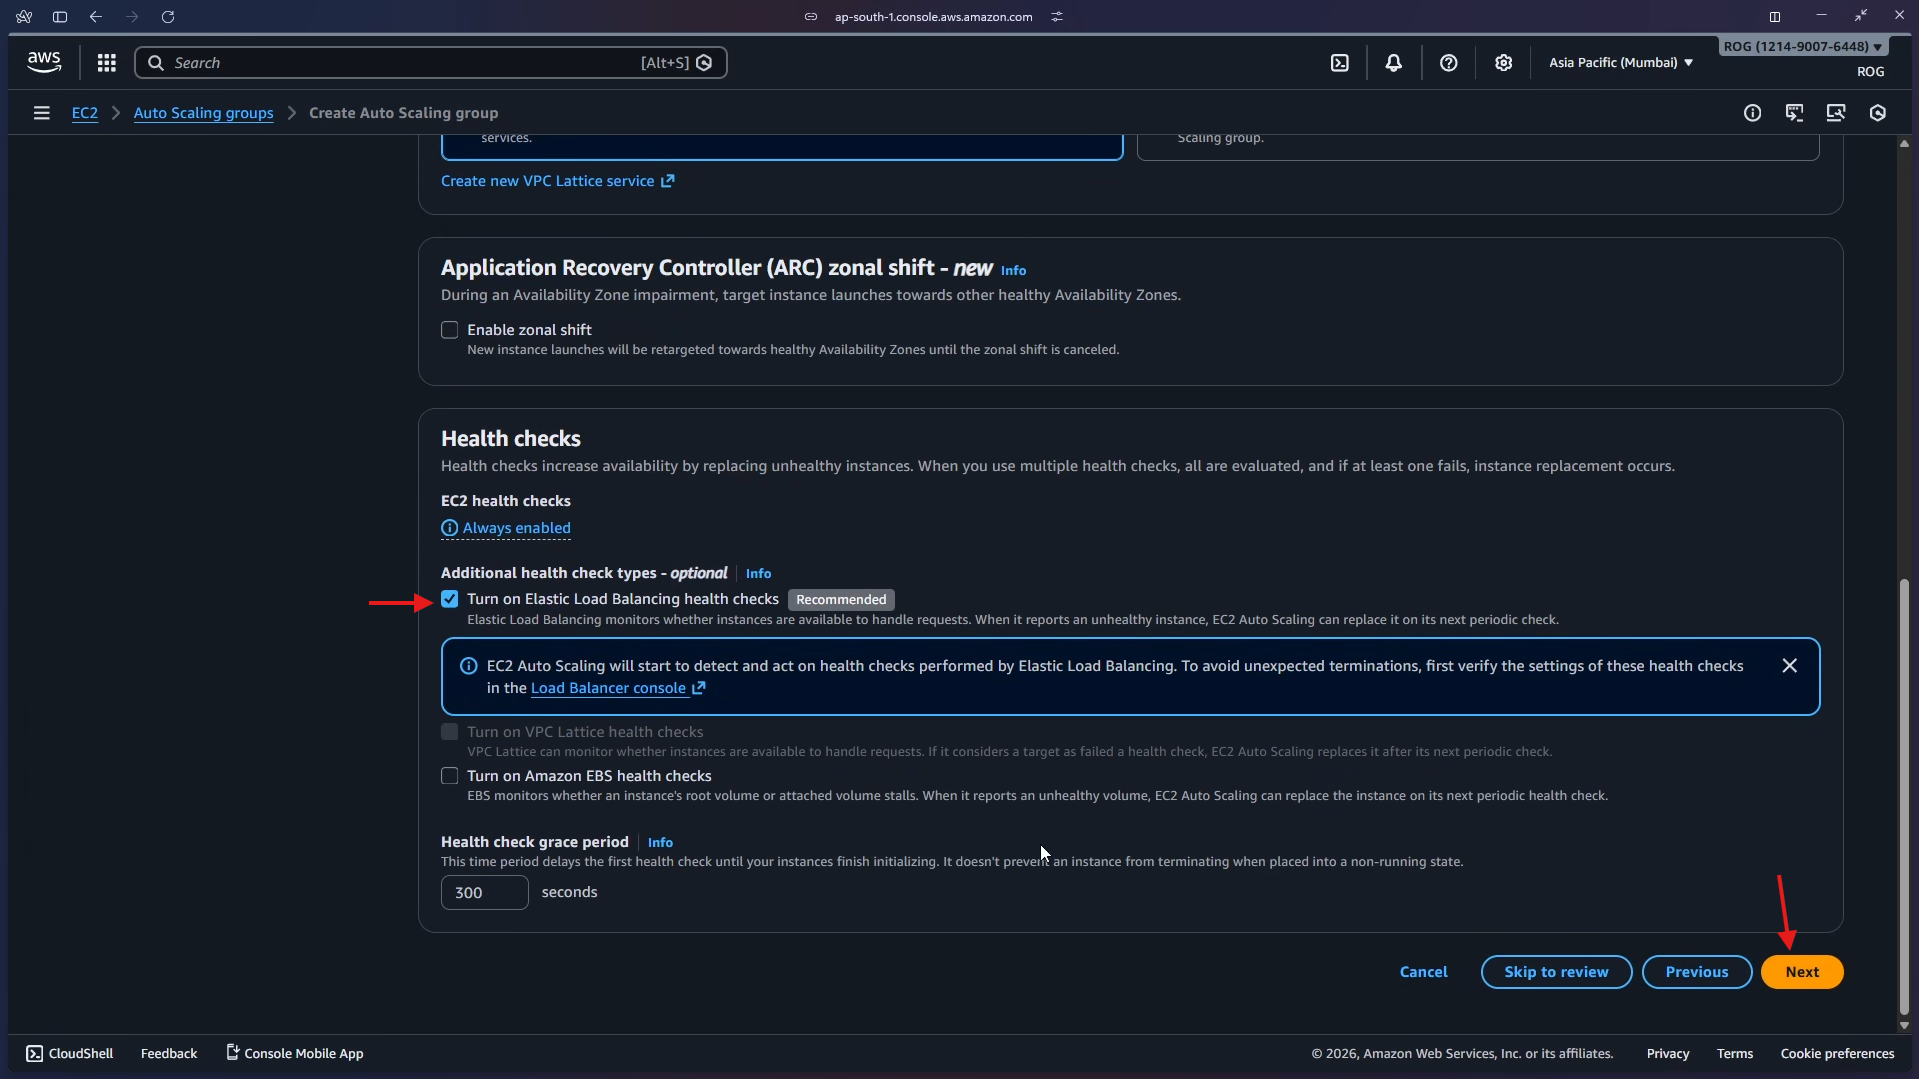Uncheck Elastic Load Balancing health checks
The image size is (1919, 1079).
450,599
